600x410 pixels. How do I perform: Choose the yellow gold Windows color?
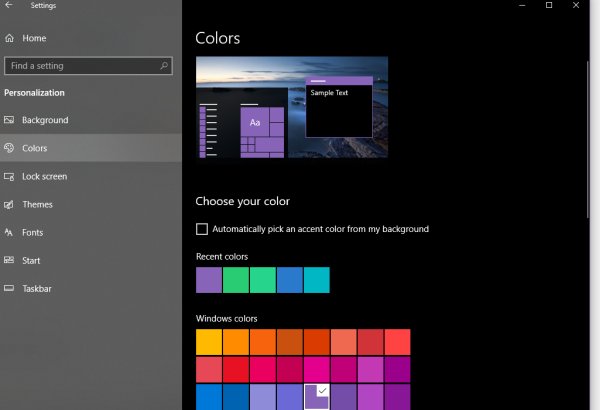pos(209,342)
